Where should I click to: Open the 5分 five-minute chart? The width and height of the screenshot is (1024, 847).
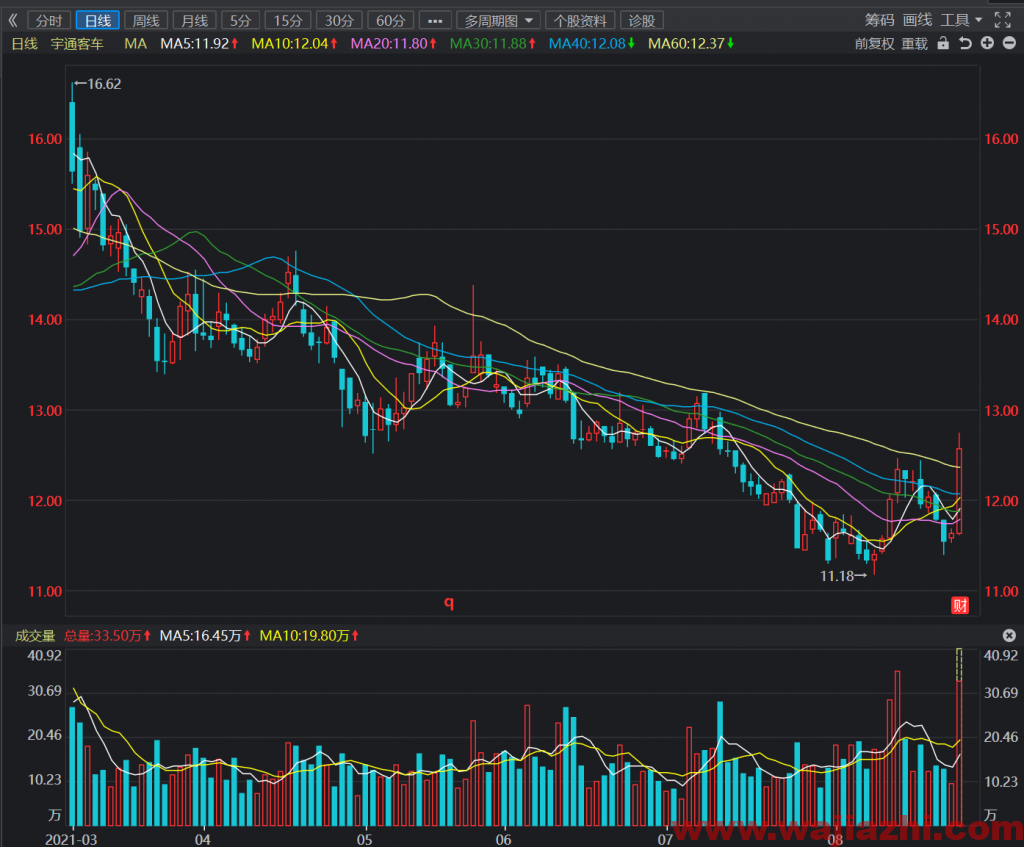click(240, 21)
